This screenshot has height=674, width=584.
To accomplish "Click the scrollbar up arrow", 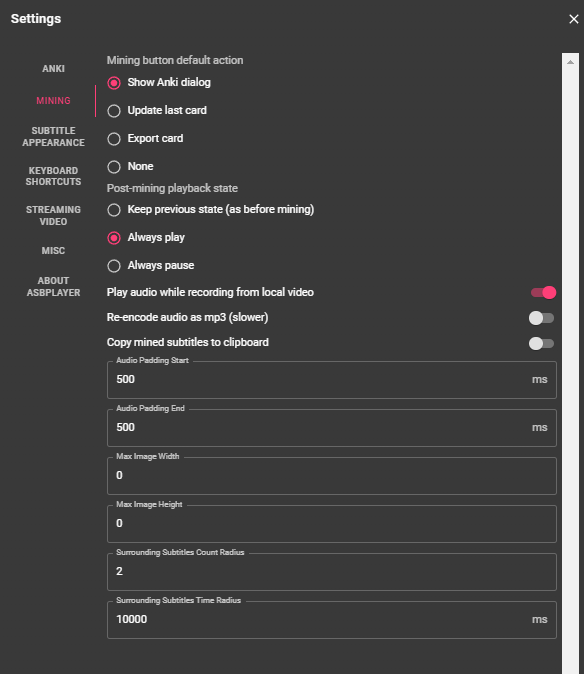I will (x=570, y=62).
